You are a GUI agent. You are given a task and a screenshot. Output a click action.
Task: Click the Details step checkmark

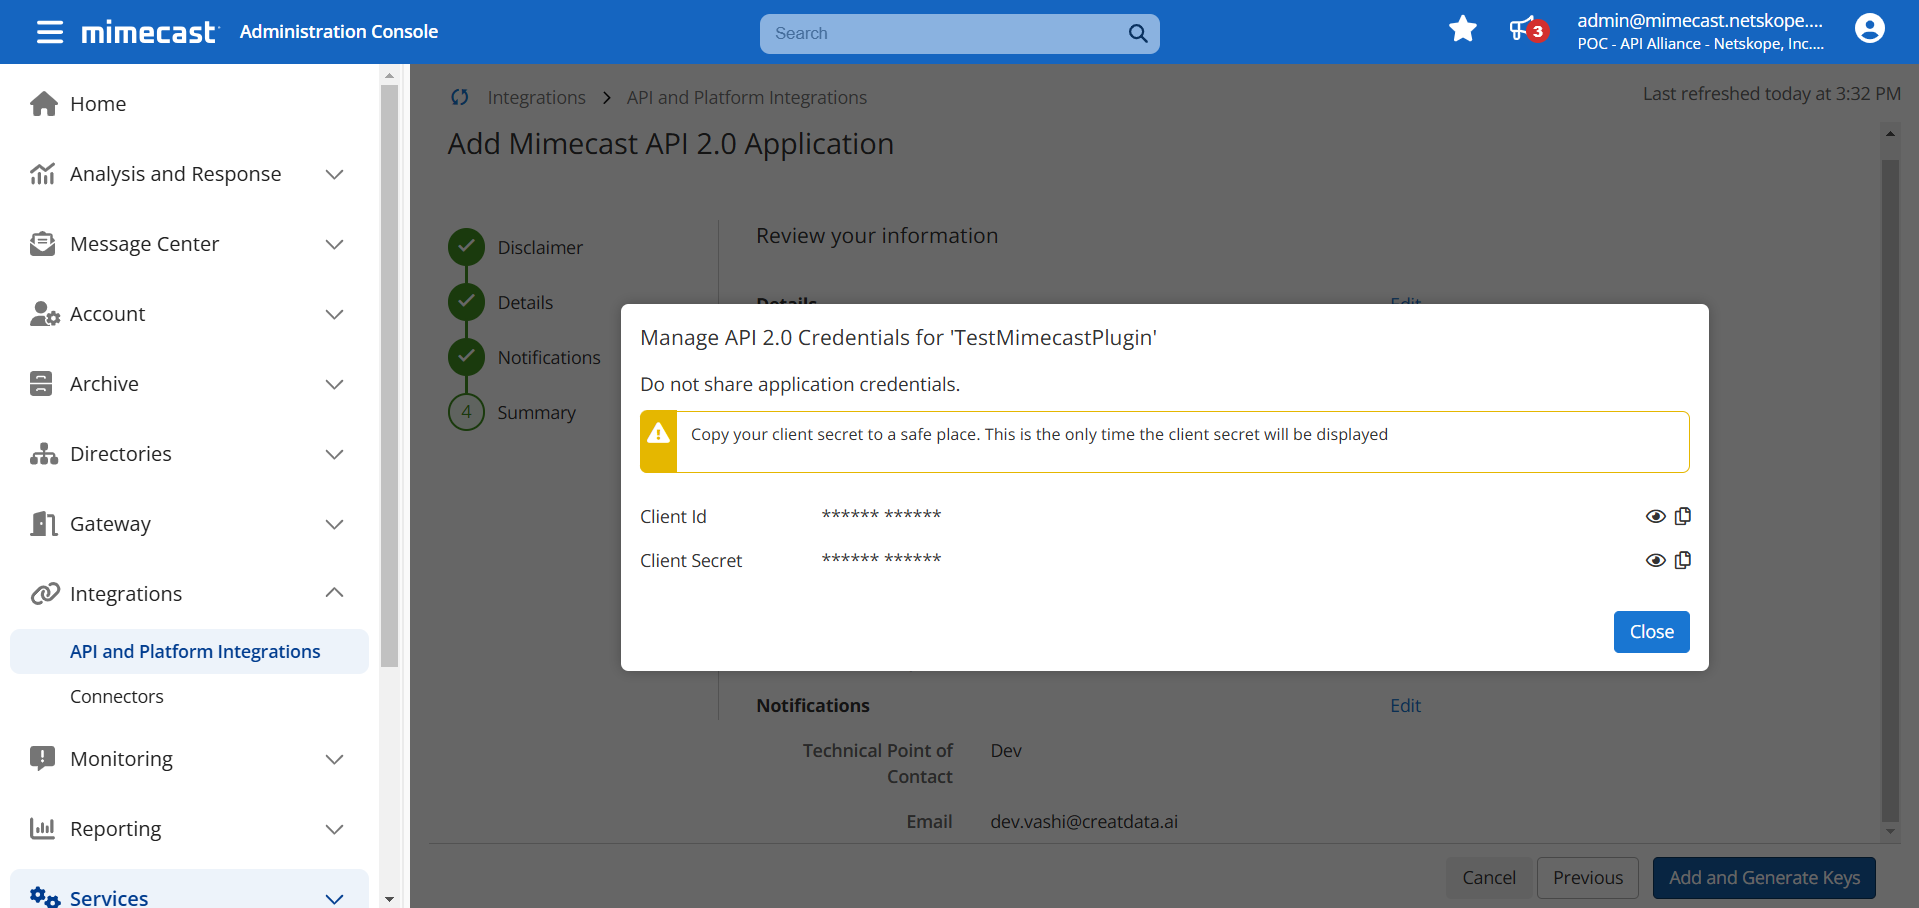click(x=466, y=301)
